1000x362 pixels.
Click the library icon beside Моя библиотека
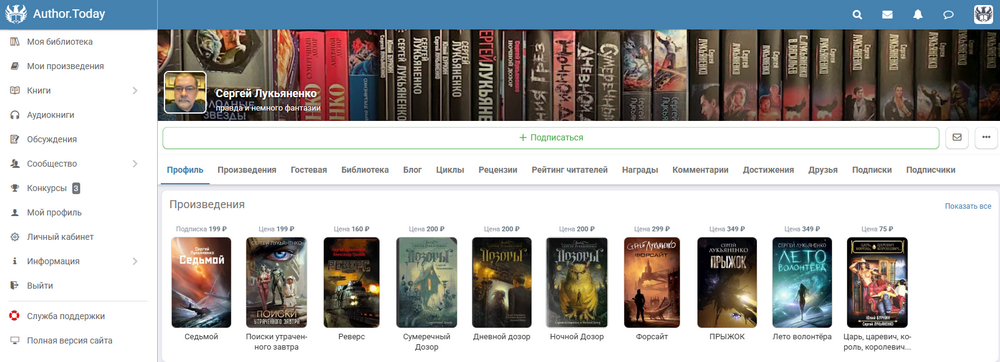tap(14, 41)
